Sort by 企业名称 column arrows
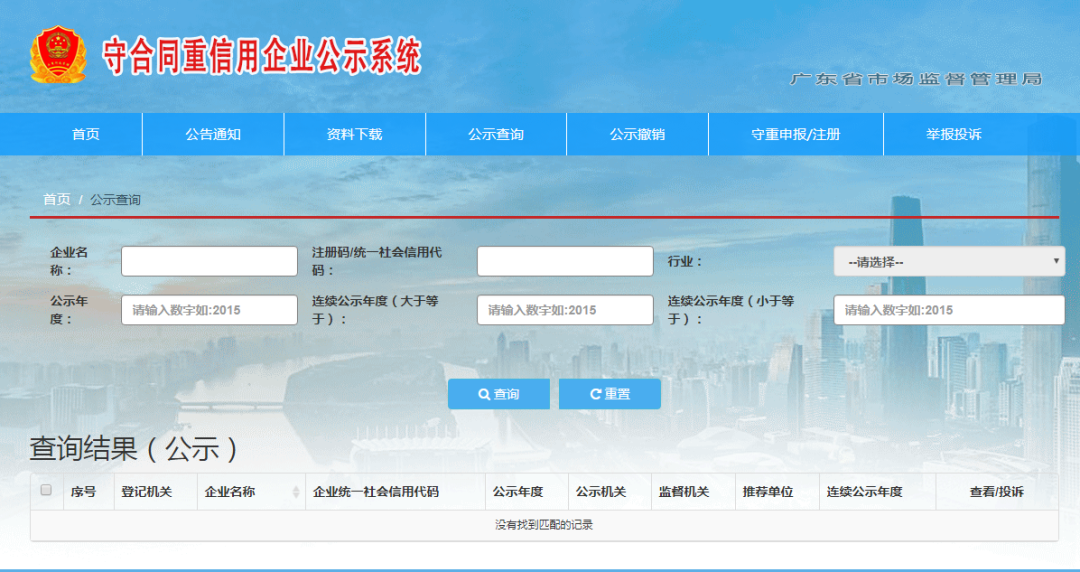The height and width of the screenshot is (572, 1080). point(296,492)
